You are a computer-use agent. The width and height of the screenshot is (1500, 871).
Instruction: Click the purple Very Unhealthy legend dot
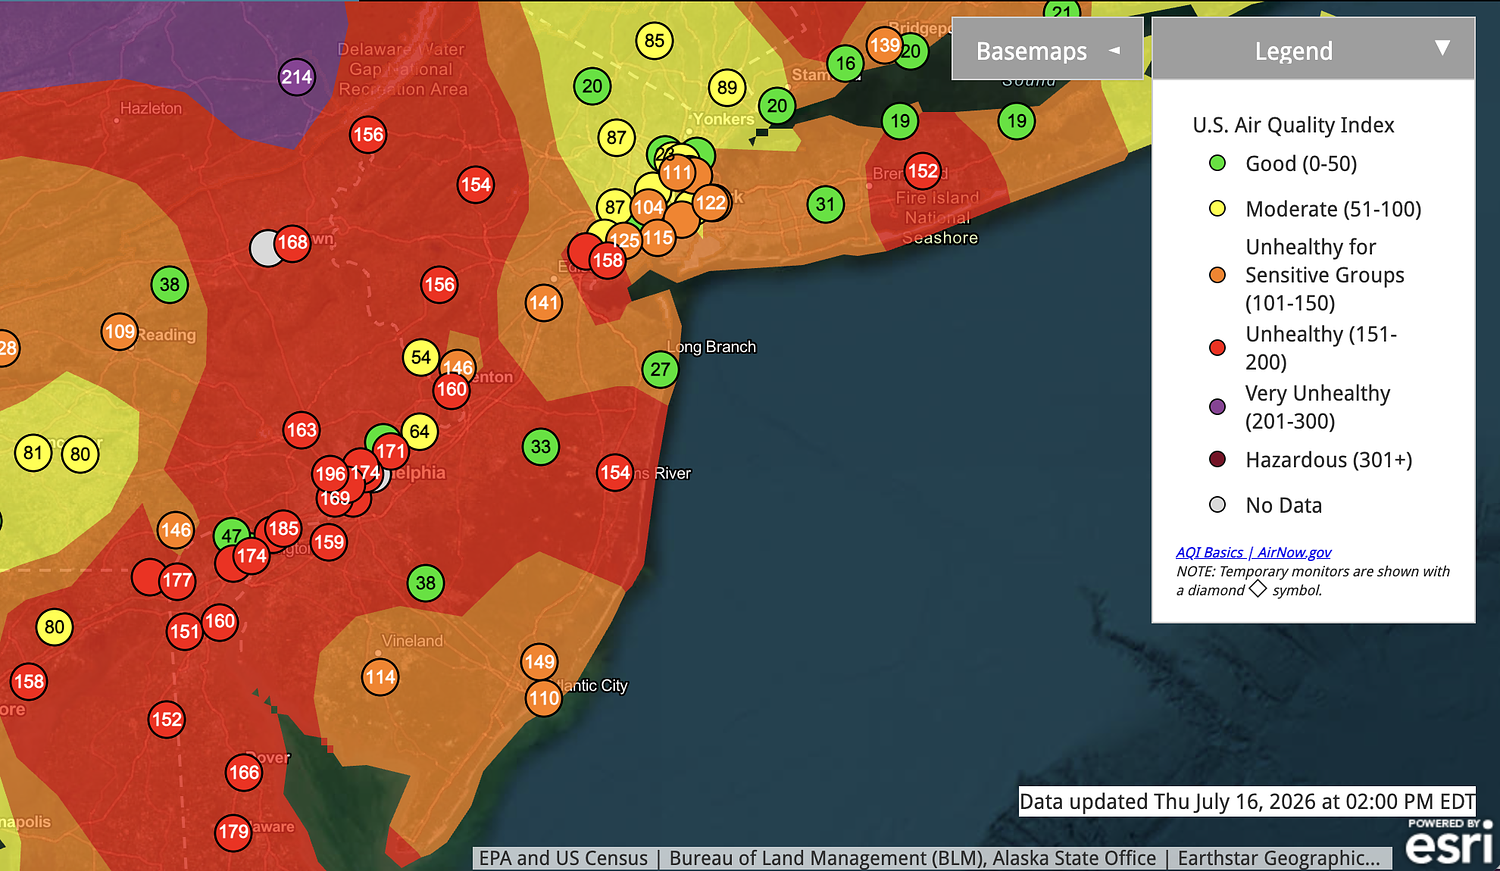click(1217, 407)
